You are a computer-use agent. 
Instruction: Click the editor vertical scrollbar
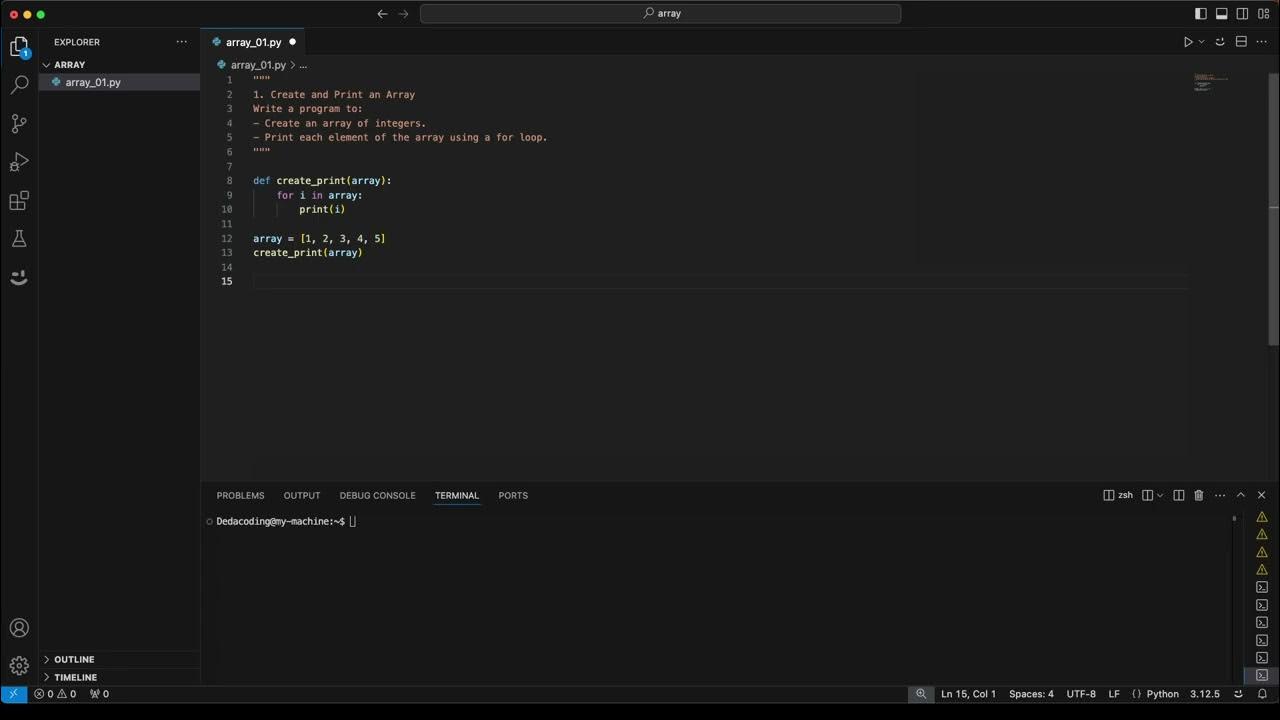pyautogui.click(x=1273, y=208)
